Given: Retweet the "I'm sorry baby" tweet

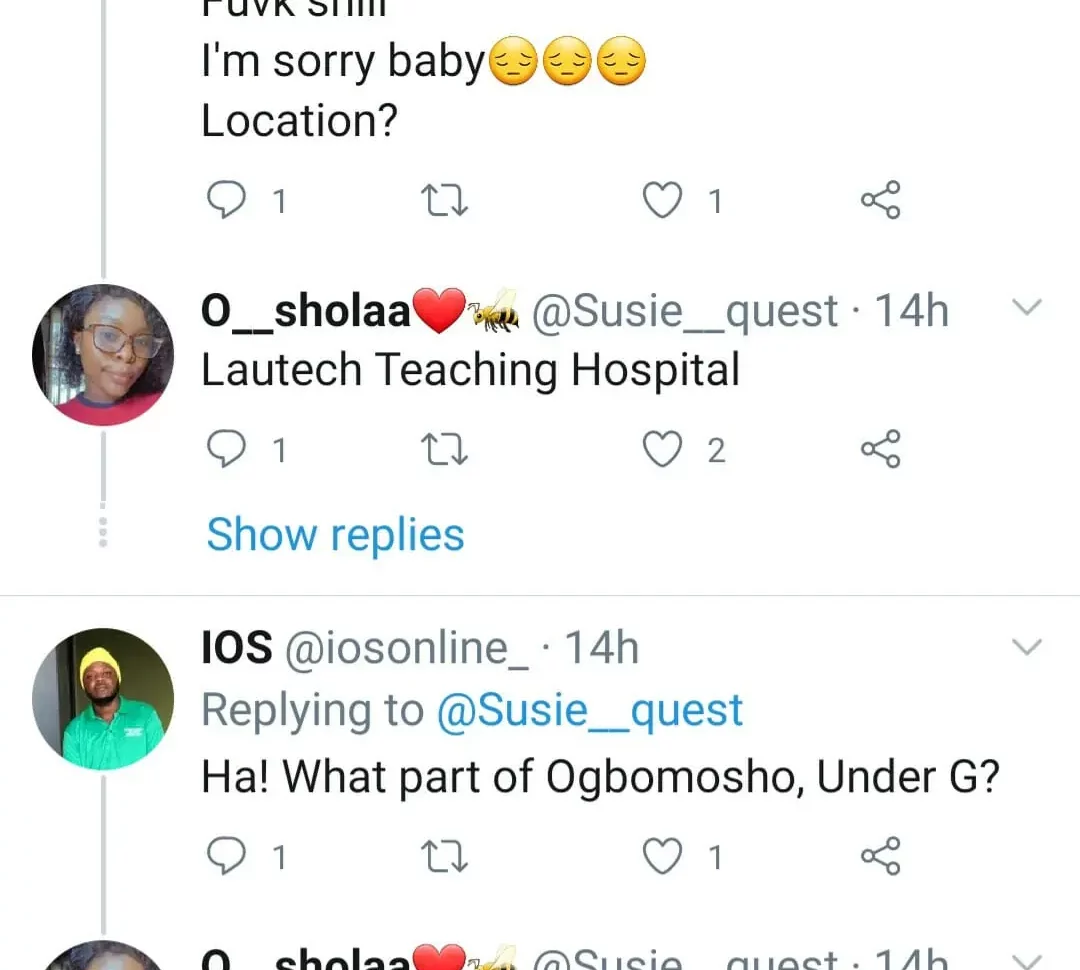Looking at the screenshot, I should pos(446,201).
